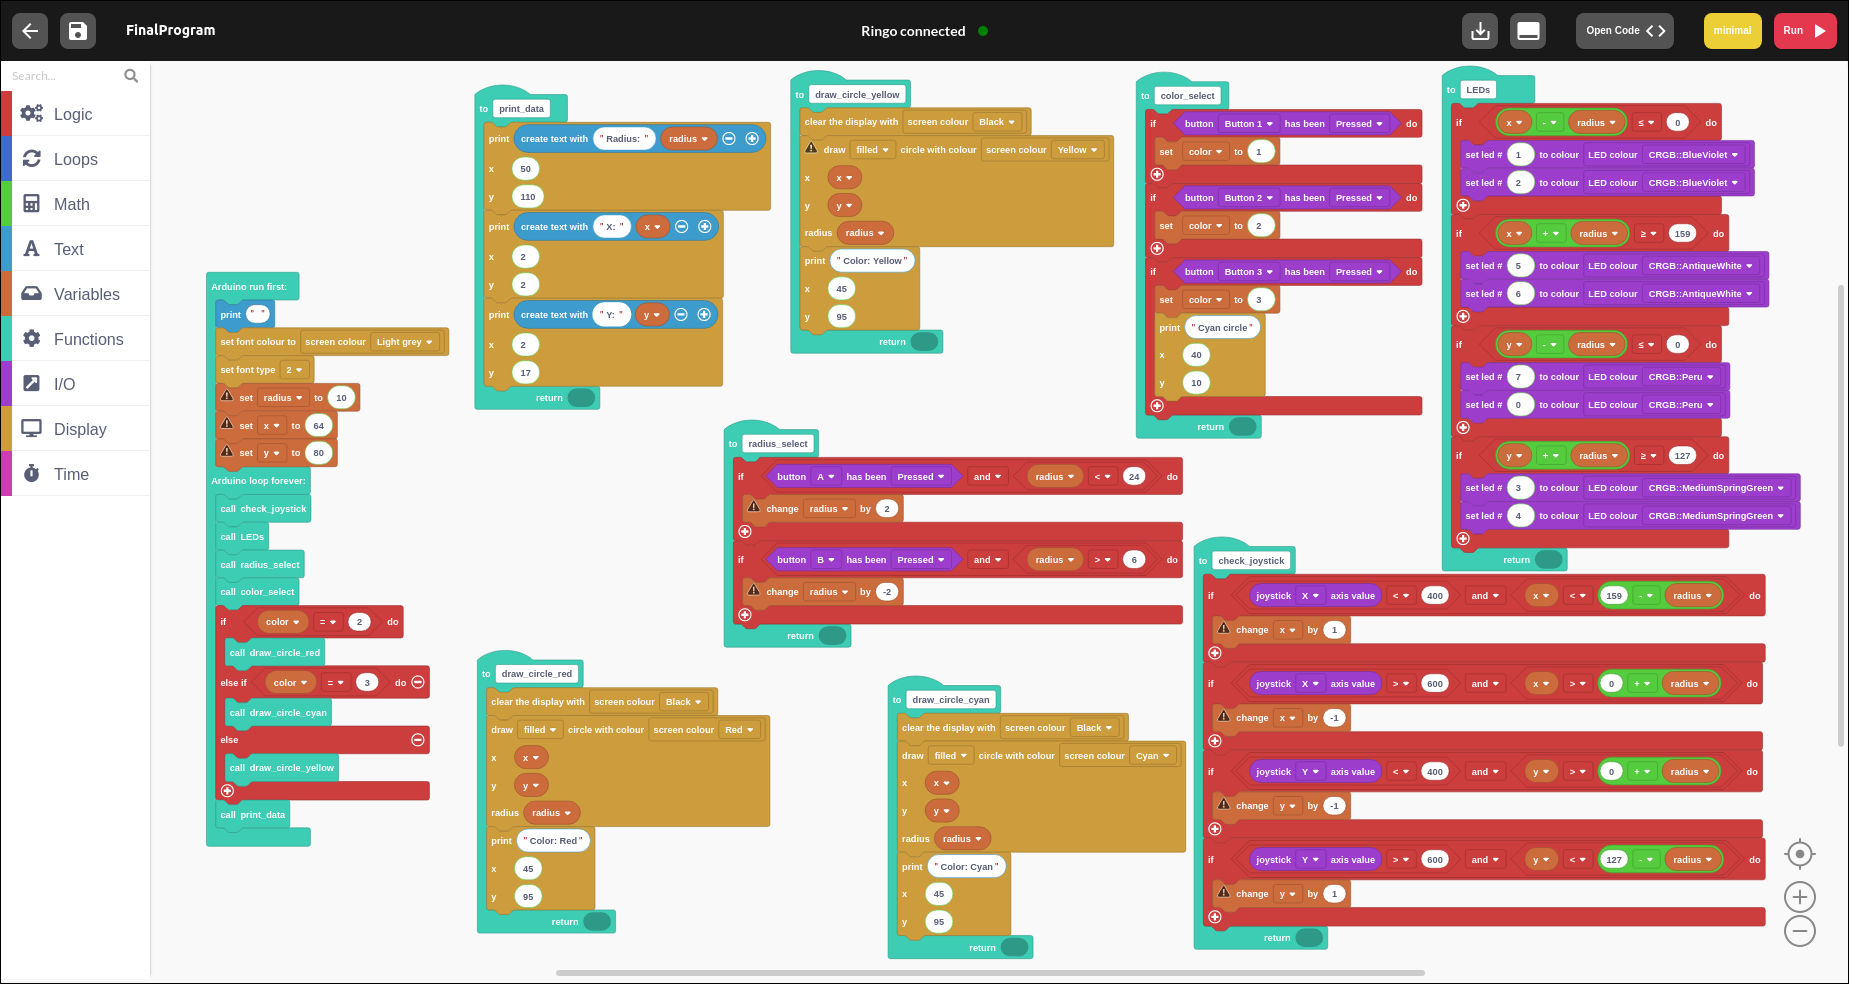
Task: Open Cyan colour dropdown in draw_circle_cyan
Action: click(1153, 756)
